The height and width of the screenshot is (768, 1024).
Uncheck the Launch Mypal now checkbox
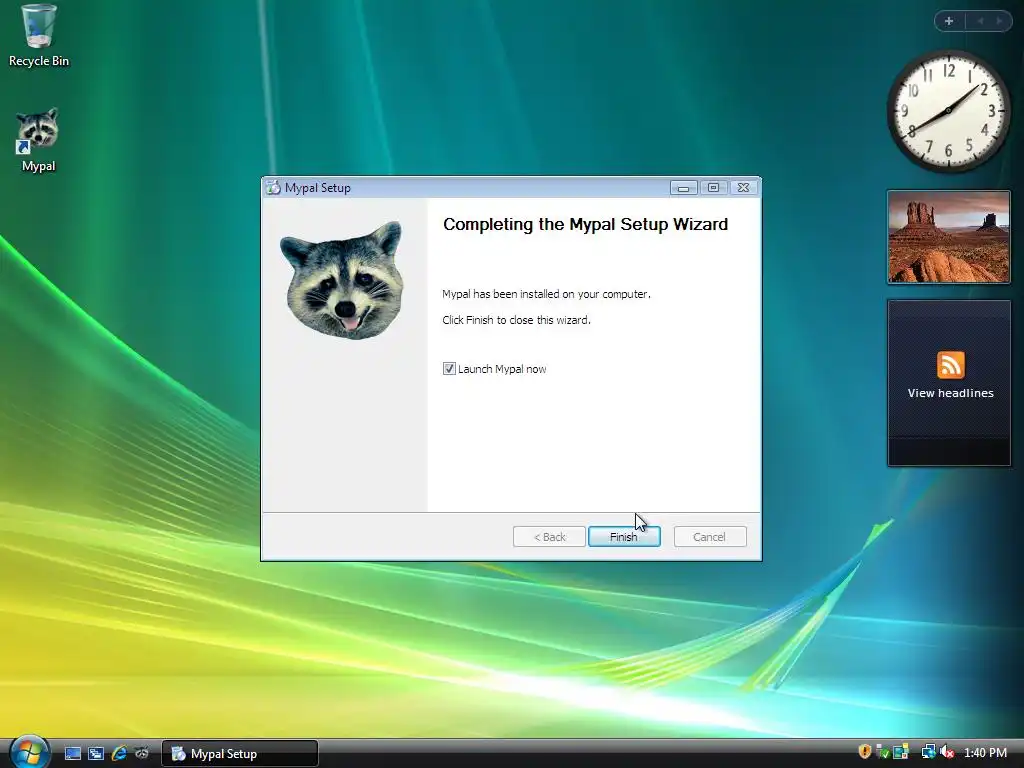click(449, 369)
